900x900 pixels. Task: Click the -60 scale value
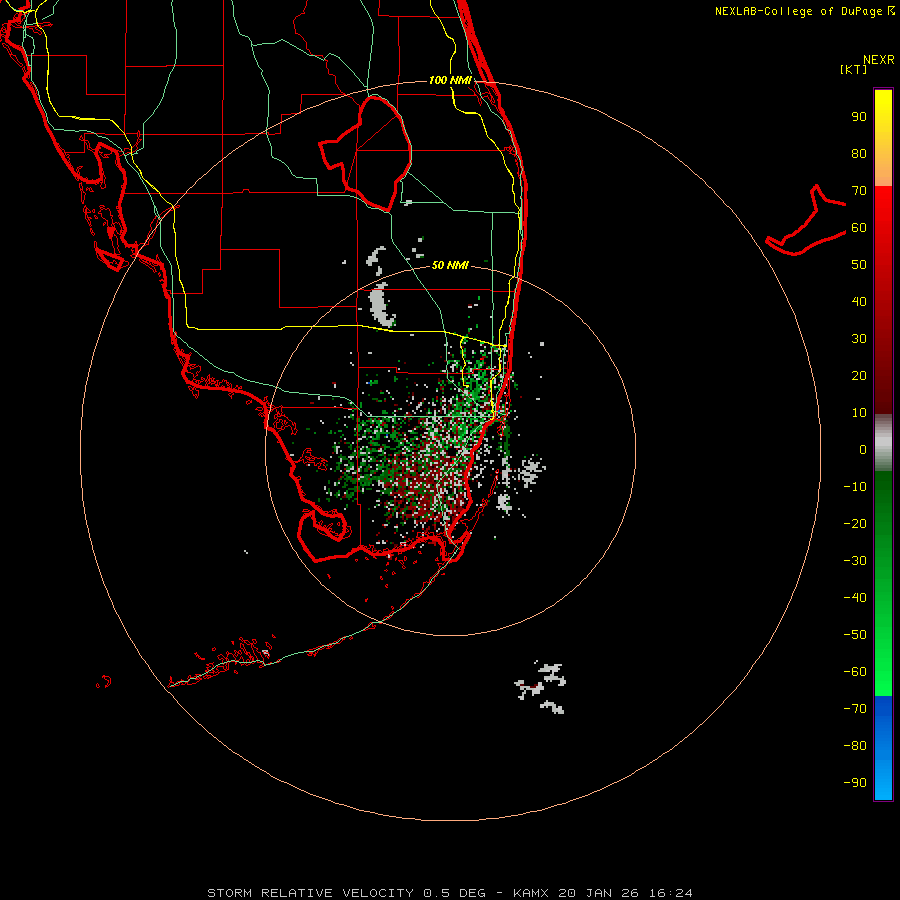[x=855, y=672]
